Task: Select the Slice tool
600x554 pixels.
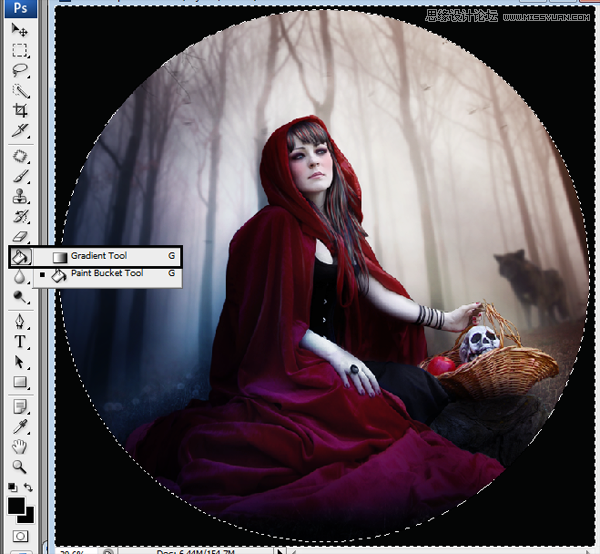Action: 20,130
